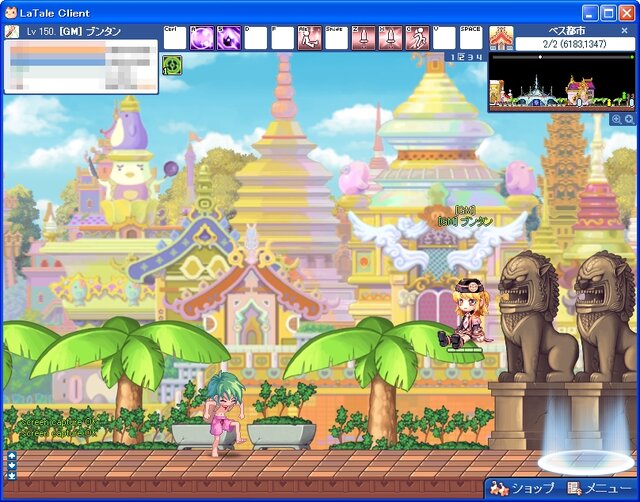Use the sitting action in the Alt slot
Screen dimensions: 640x502
tap(309, 38)
